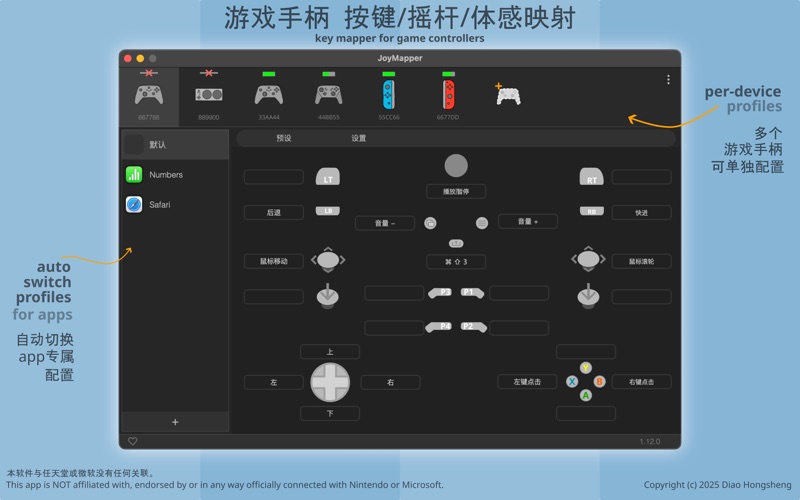The height and width of the screenshot is (500, 800).
Task: Click the D-pad cross icon
Action: (x=330, y=382)
